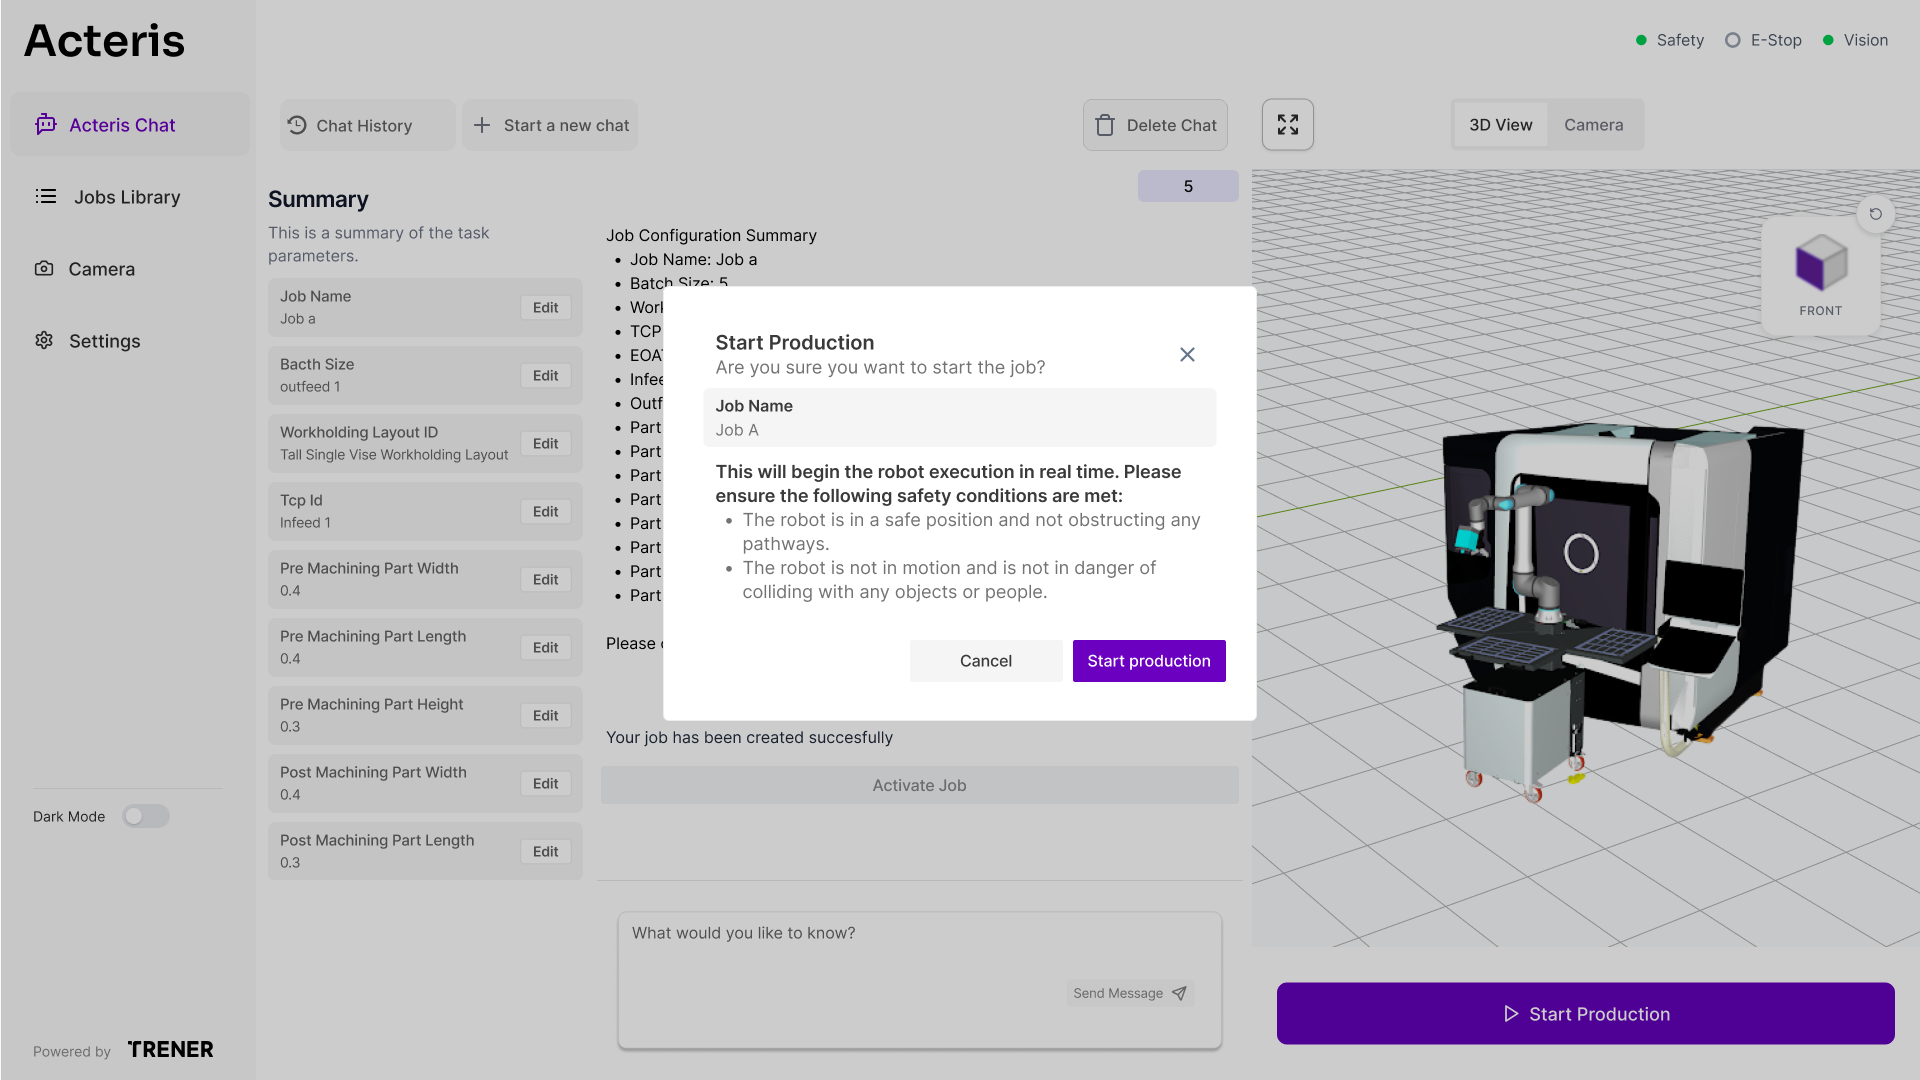
Task: Send message using the paper plane icon
Action: pos(1179,993)
